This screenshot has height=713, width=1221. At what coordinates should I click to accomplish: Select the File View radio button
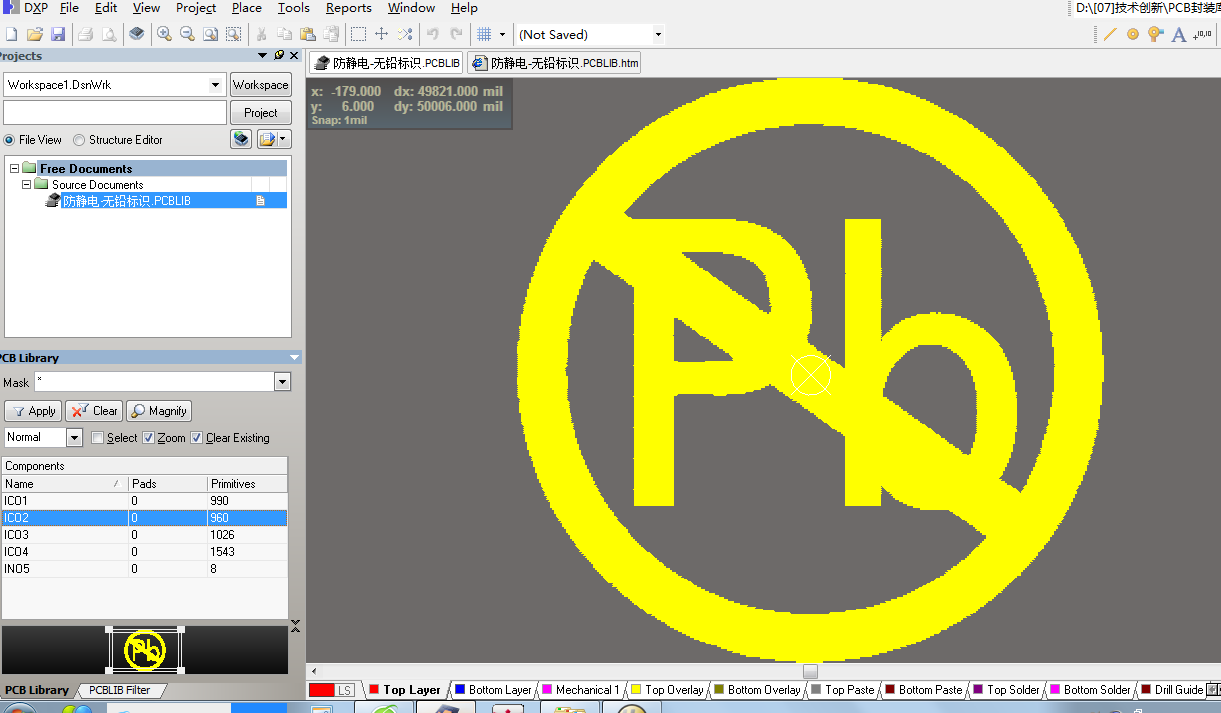(x=10, y=140)
